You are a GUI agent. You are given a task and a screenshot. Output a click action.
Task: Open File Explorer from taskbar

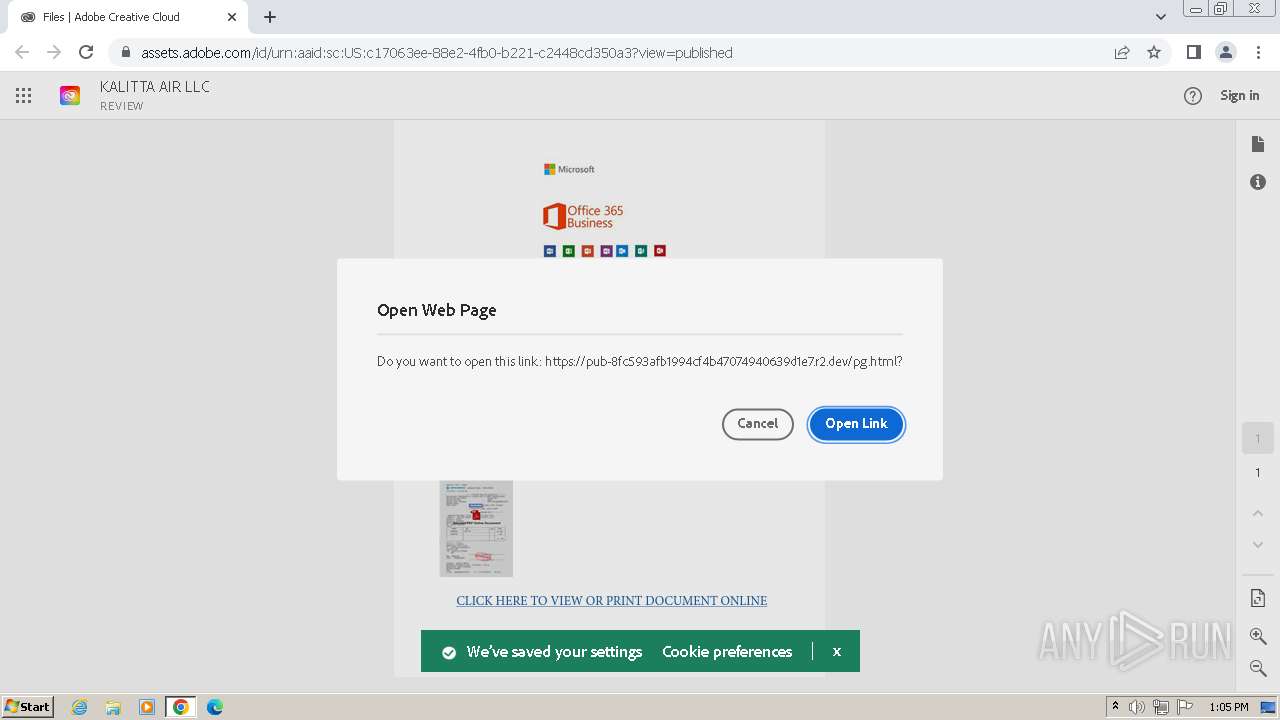(113, 707)
